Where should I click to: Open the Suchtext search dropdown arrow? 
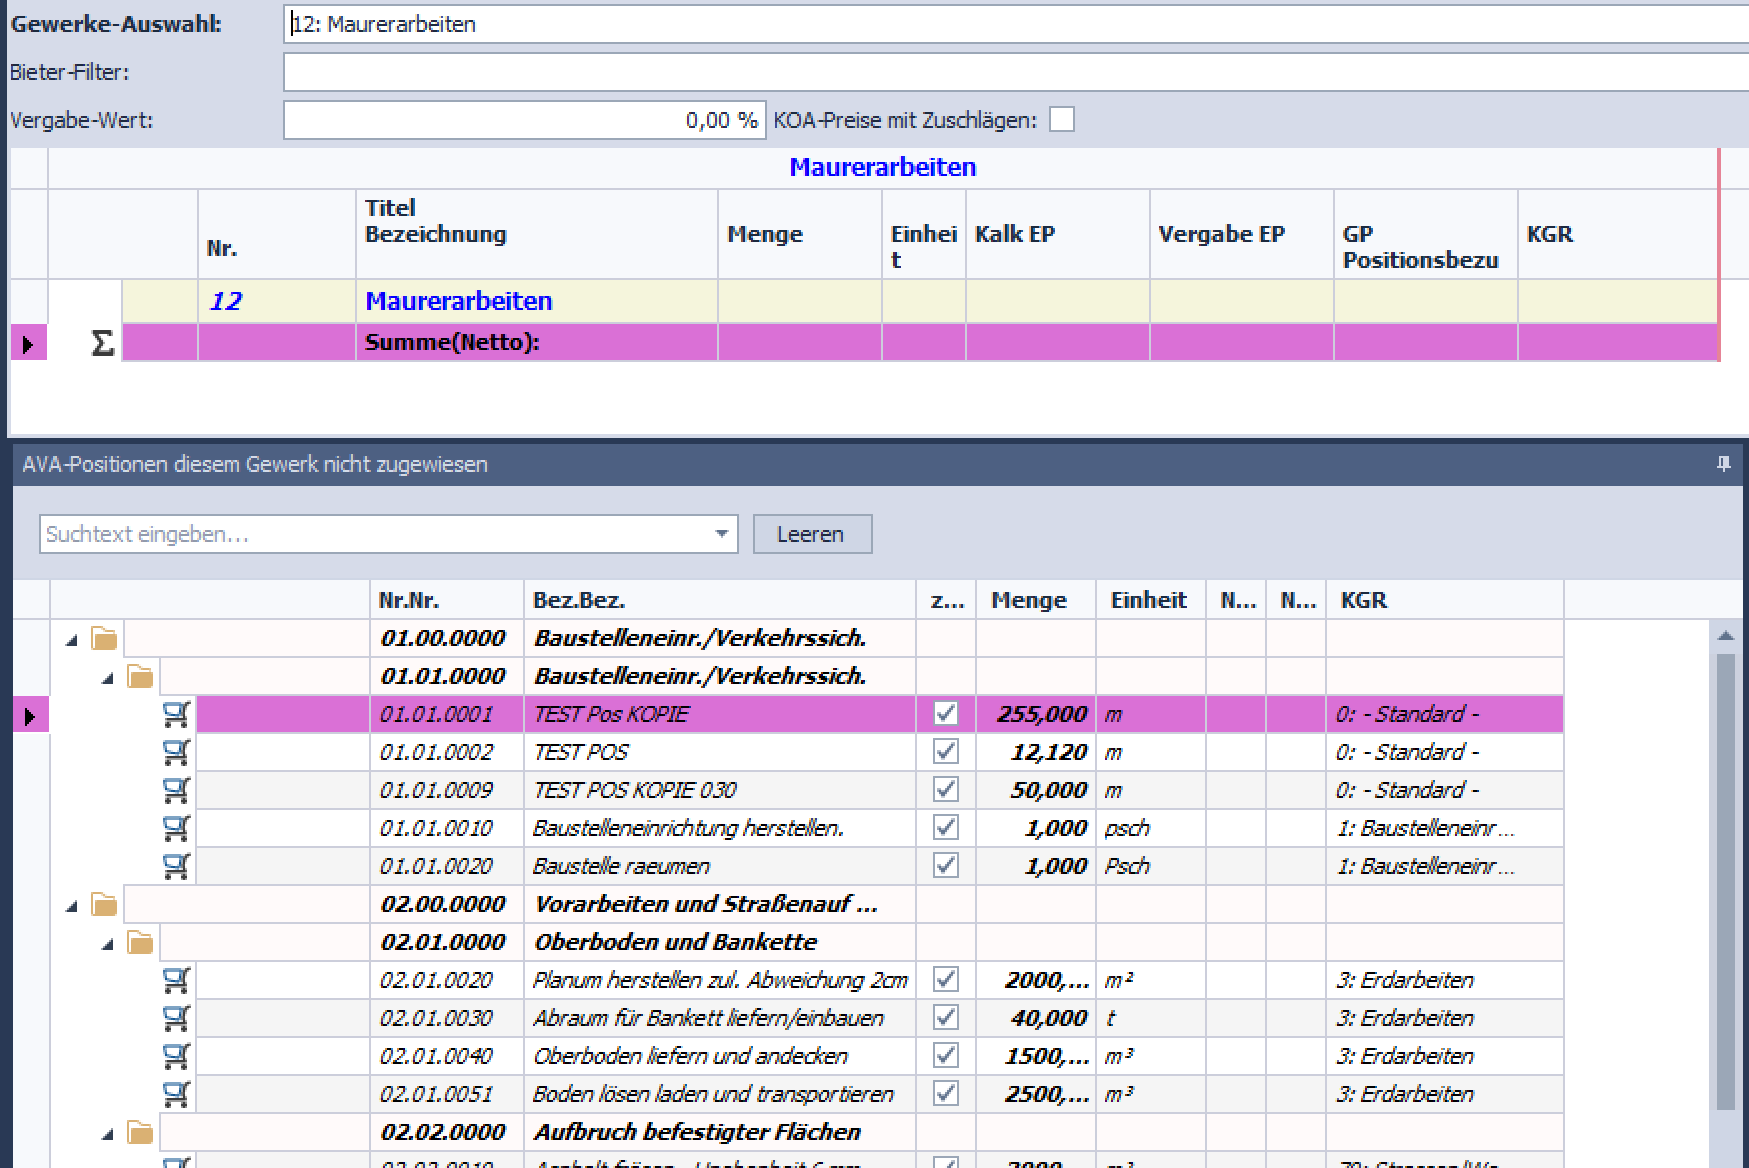[x=721, y=534]
